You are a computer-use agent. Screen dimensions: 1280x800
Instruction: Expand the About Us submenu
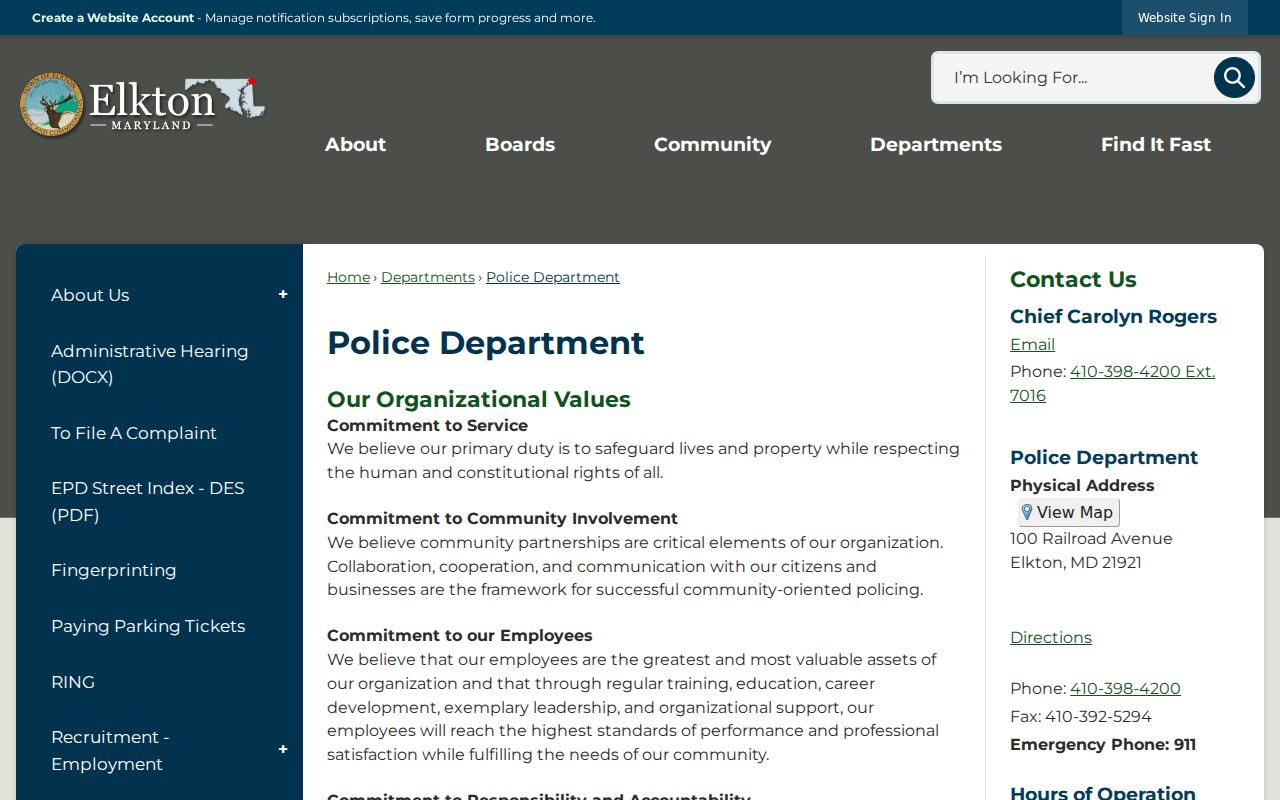[x=283, y=295]
